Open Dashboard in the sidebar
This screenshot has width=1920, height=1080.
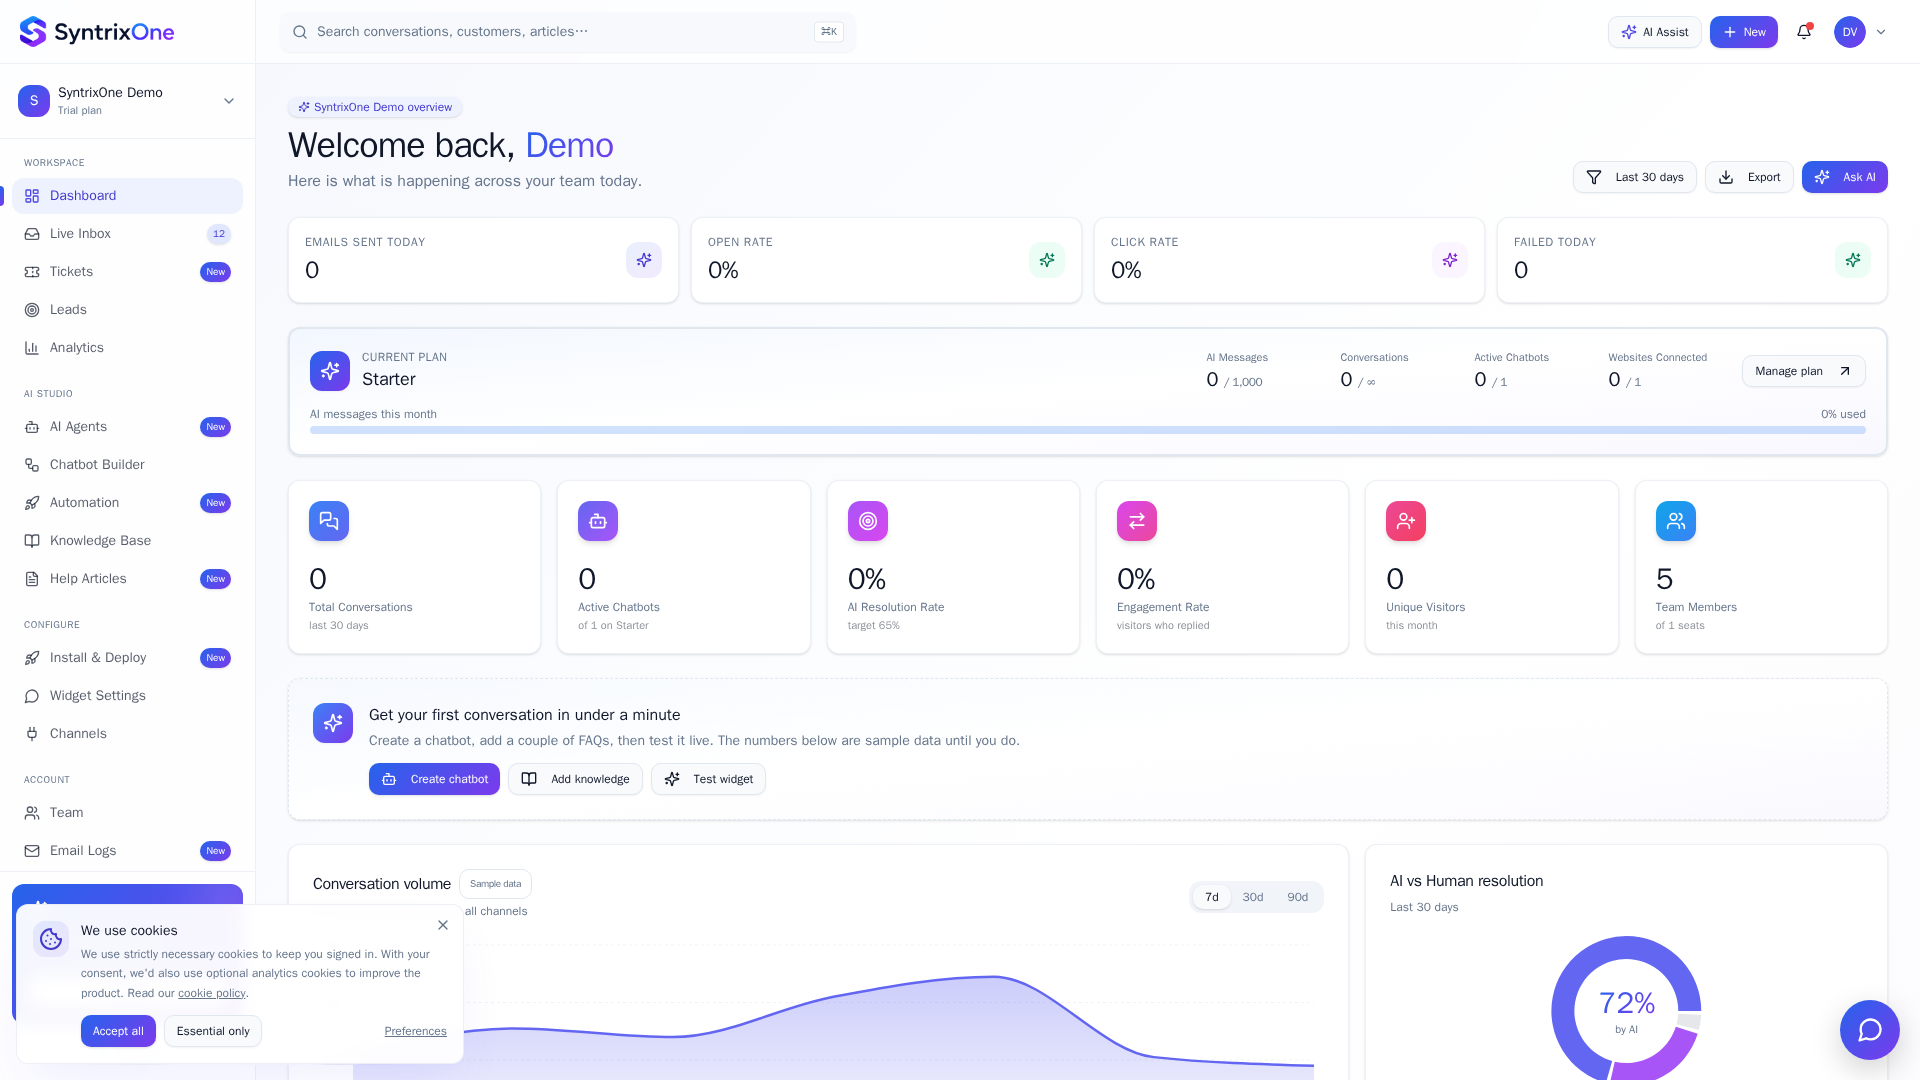(127, 196)
